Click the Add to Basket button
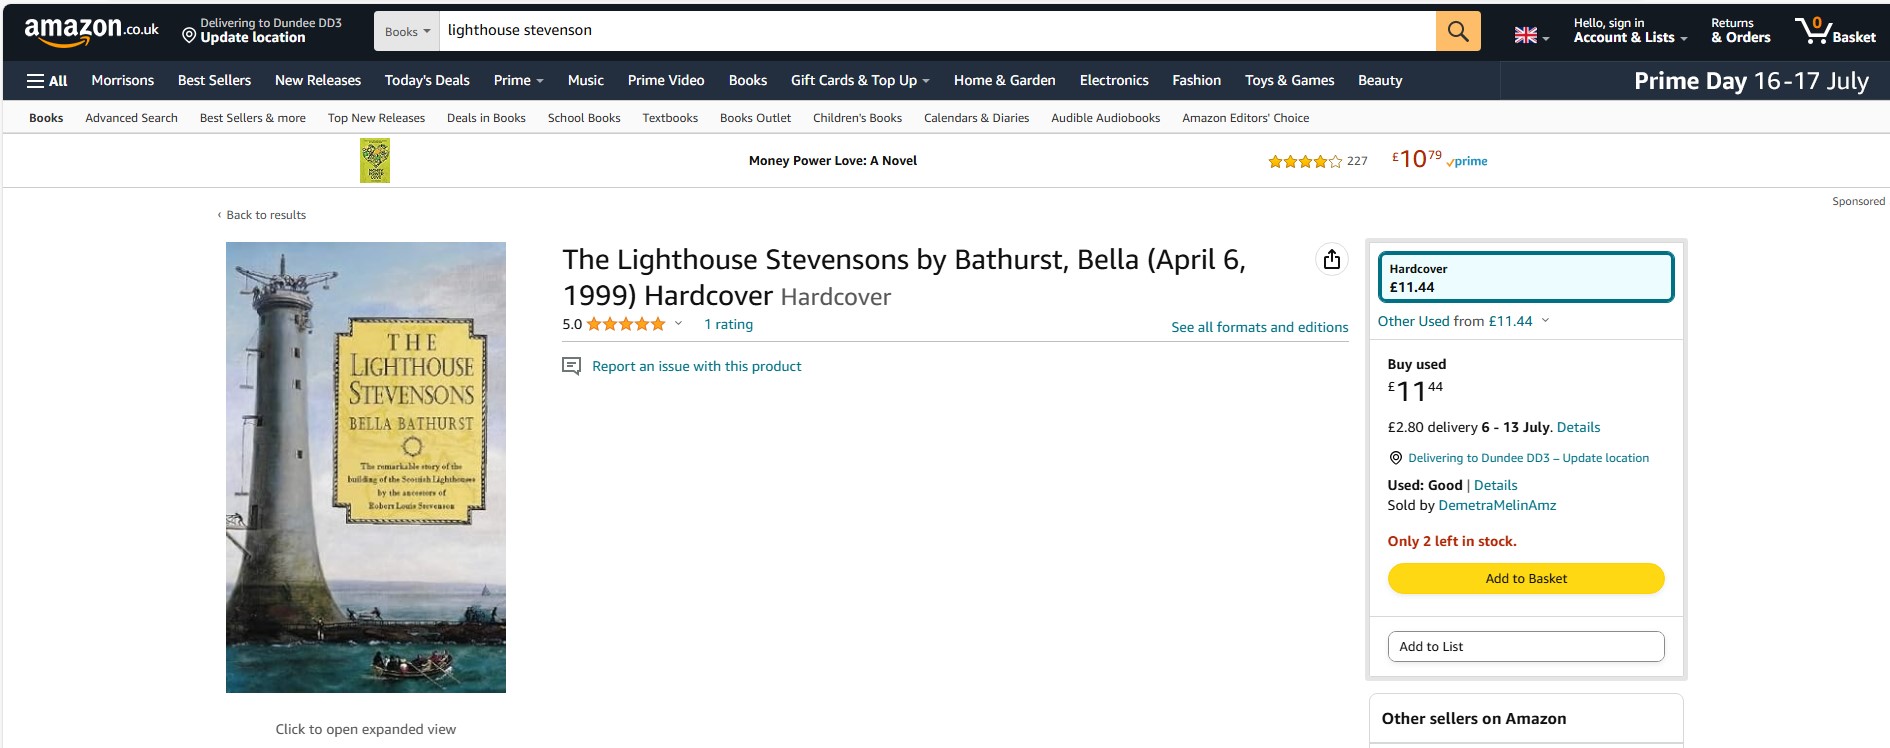1890x748 pixels. (1526, 578)
